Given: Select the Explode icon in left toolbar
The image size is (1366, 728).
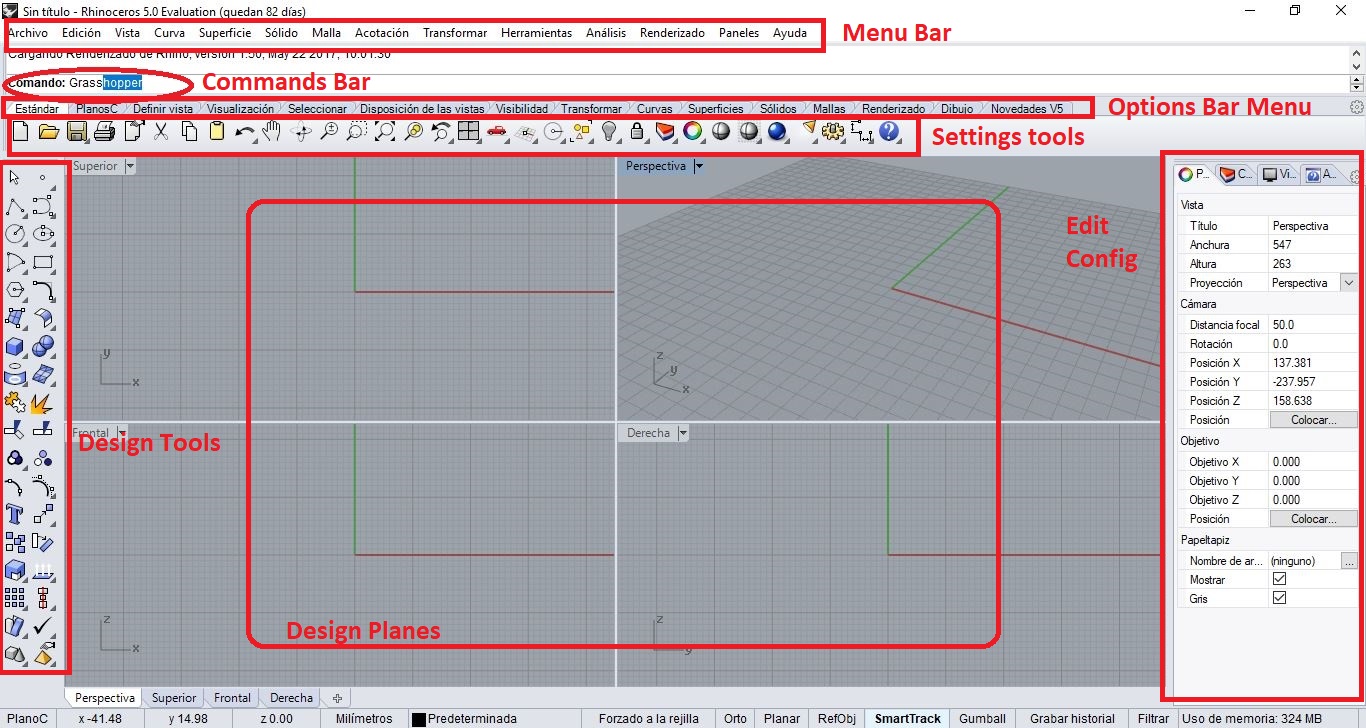Looking at the screenshot, I should 43,402.
